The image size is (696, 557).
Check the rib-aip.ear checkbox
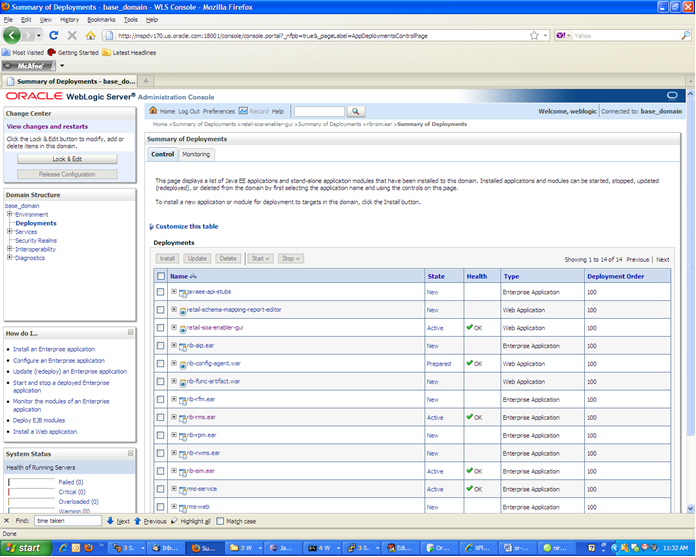coord(160,346)
